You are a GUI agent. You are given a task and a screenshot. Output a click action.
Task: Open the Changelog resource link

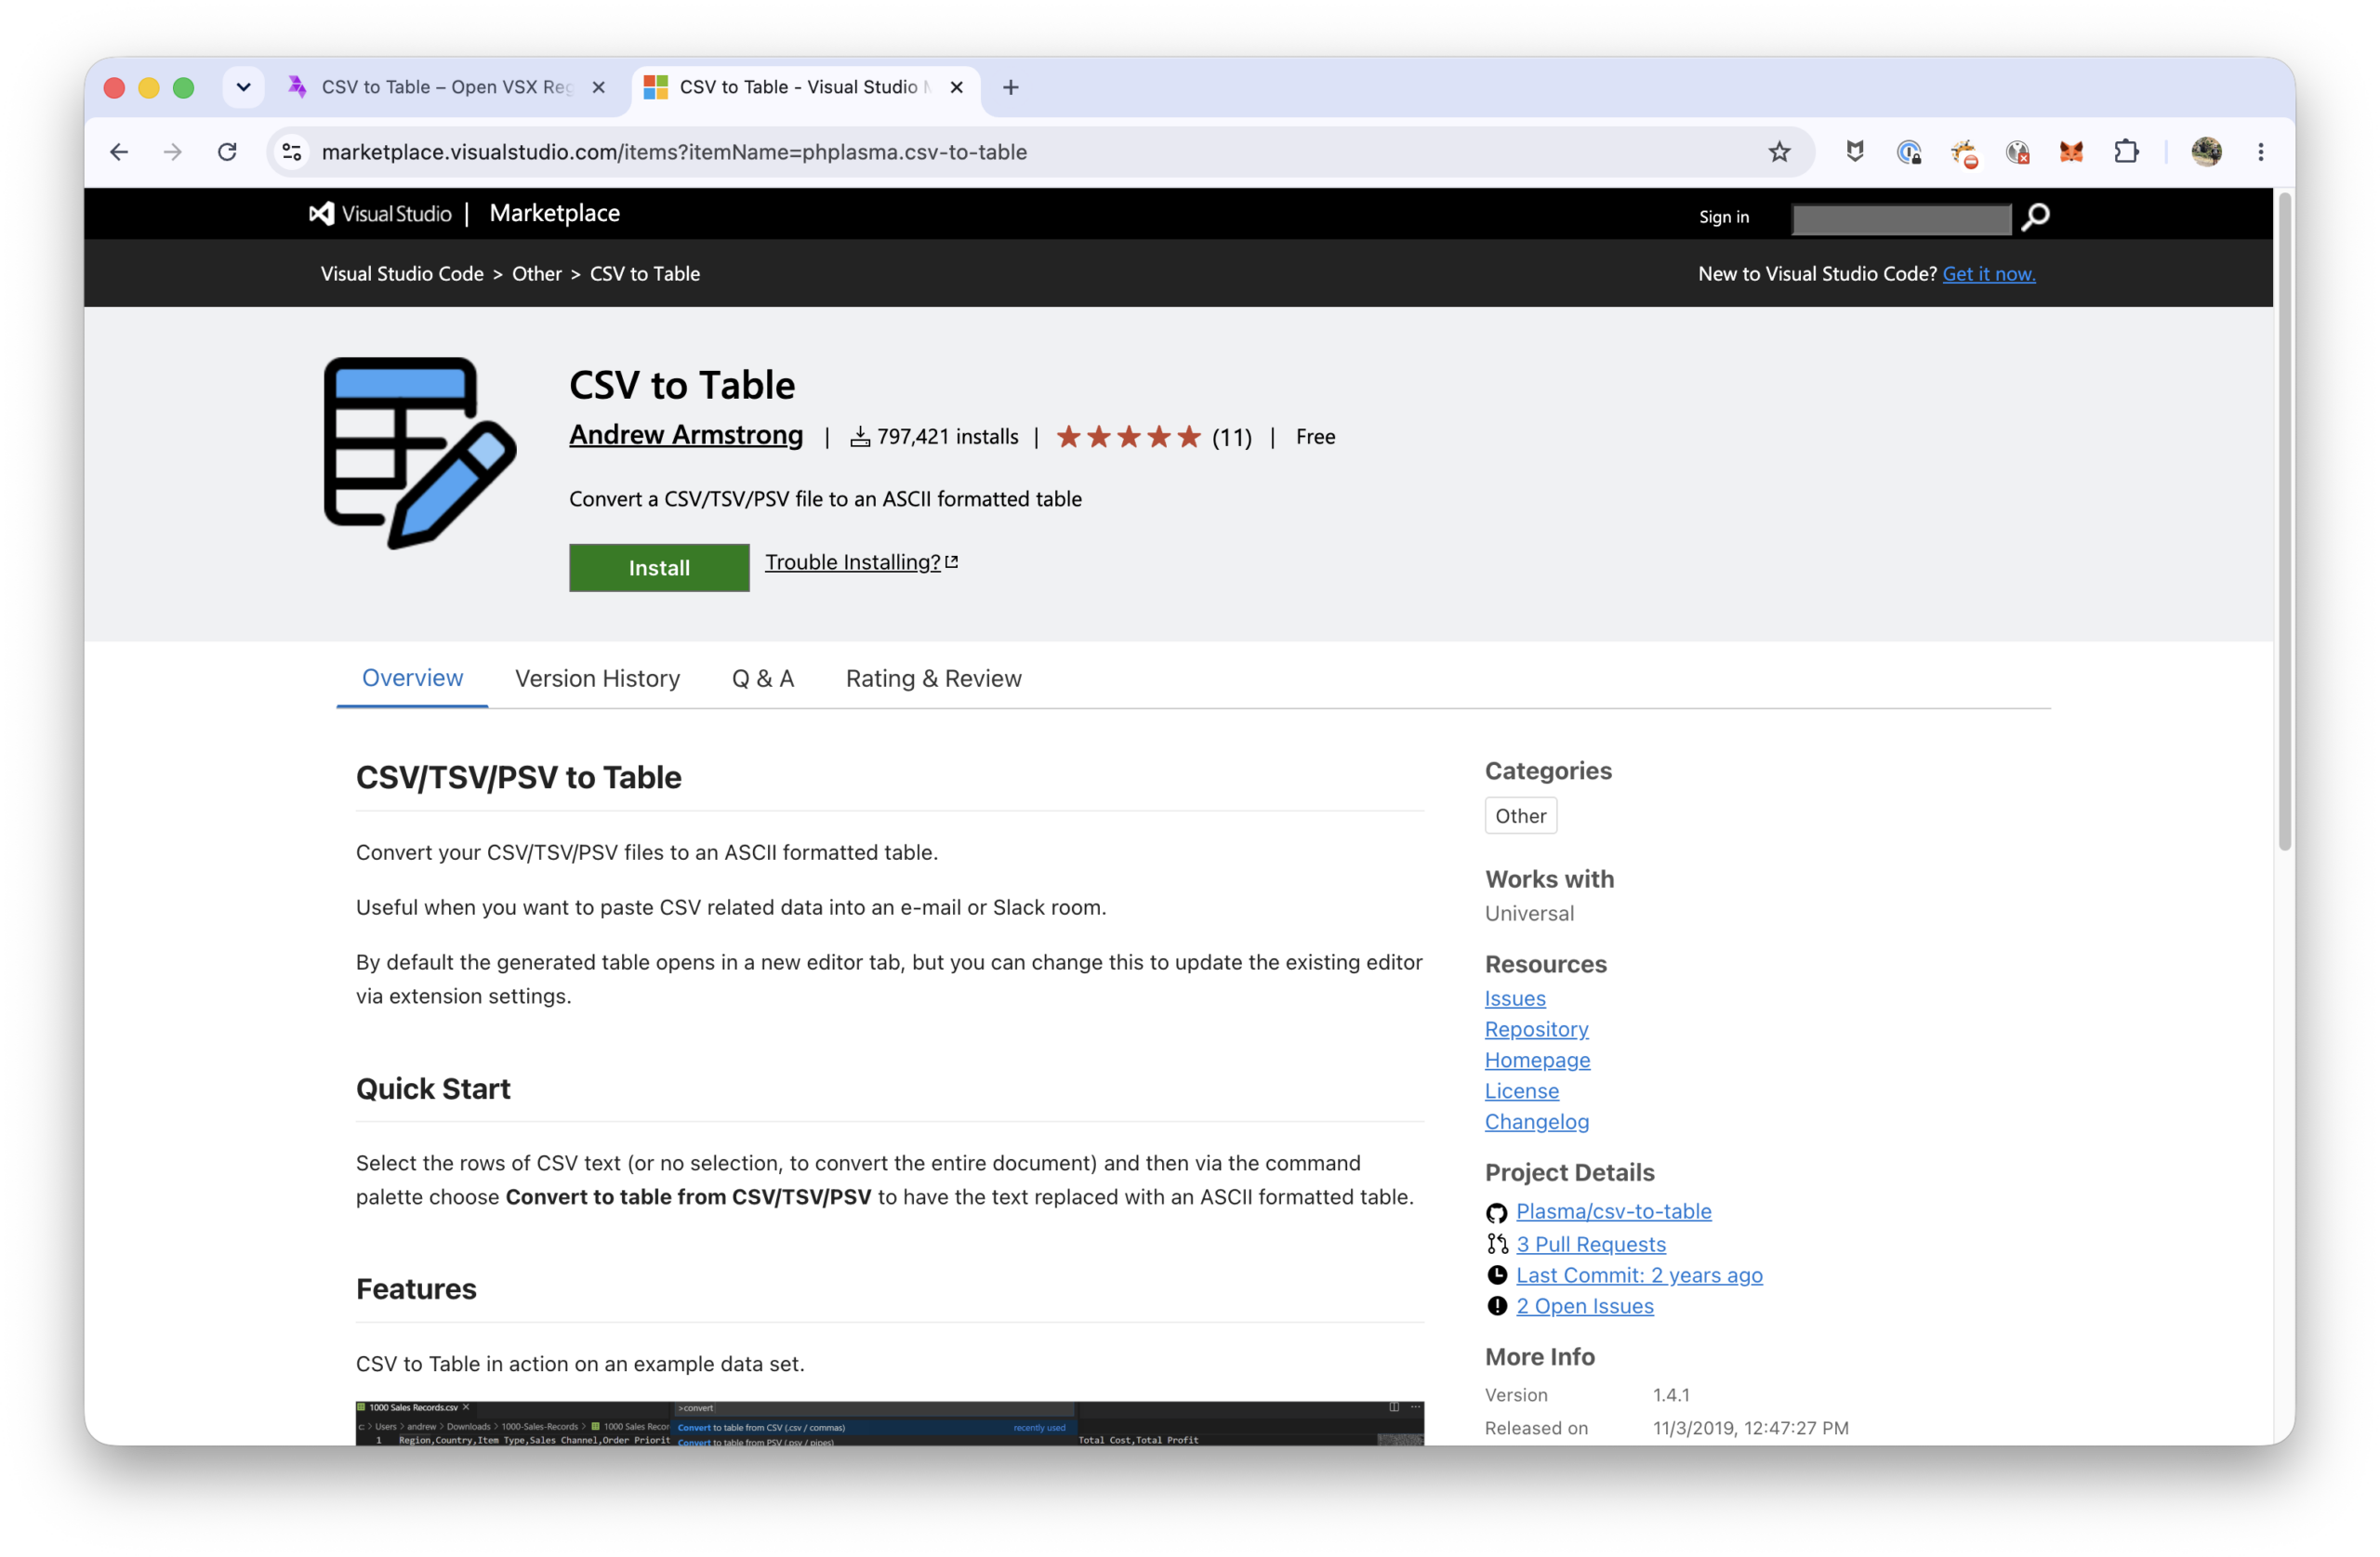click(x=1536, y=1121)
